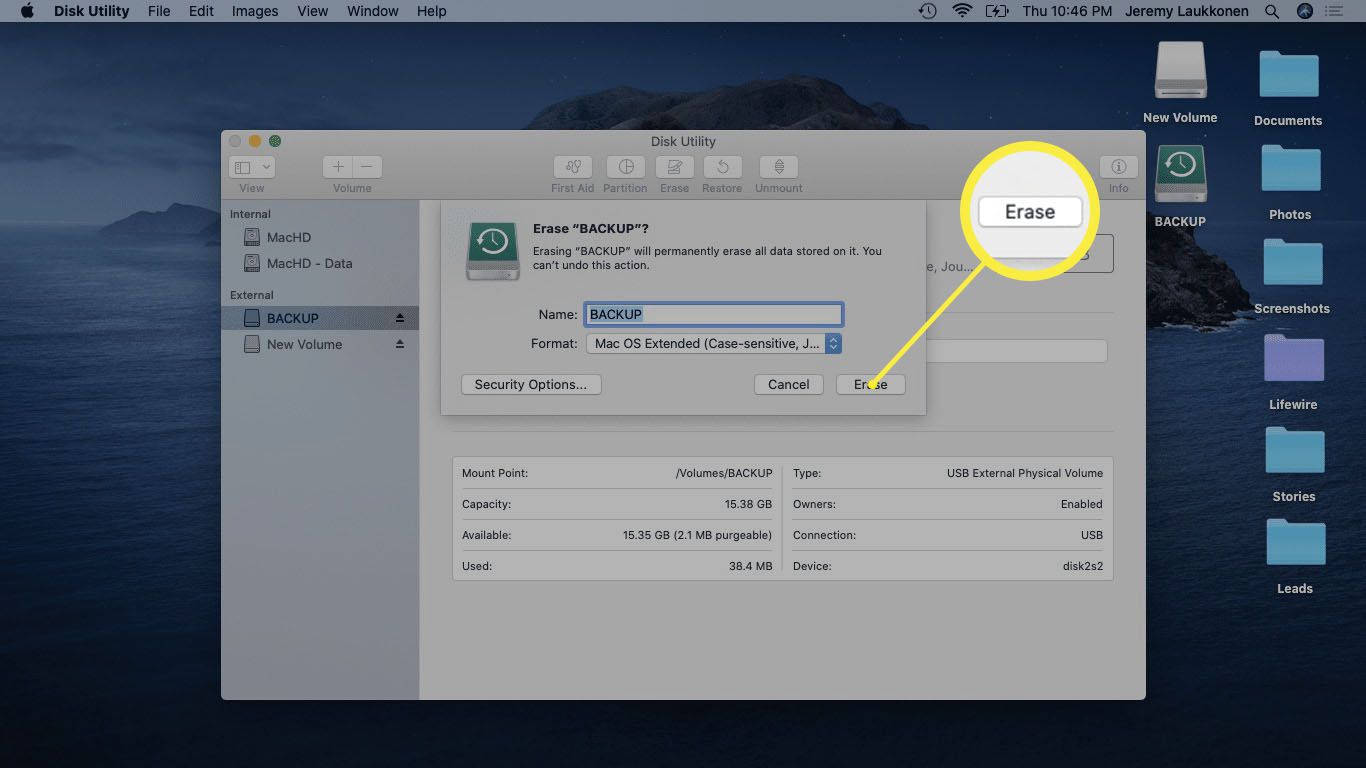1366x768 pixels.
Task: Eject New Volume in the sidebar
Action: tap(400, 344)
